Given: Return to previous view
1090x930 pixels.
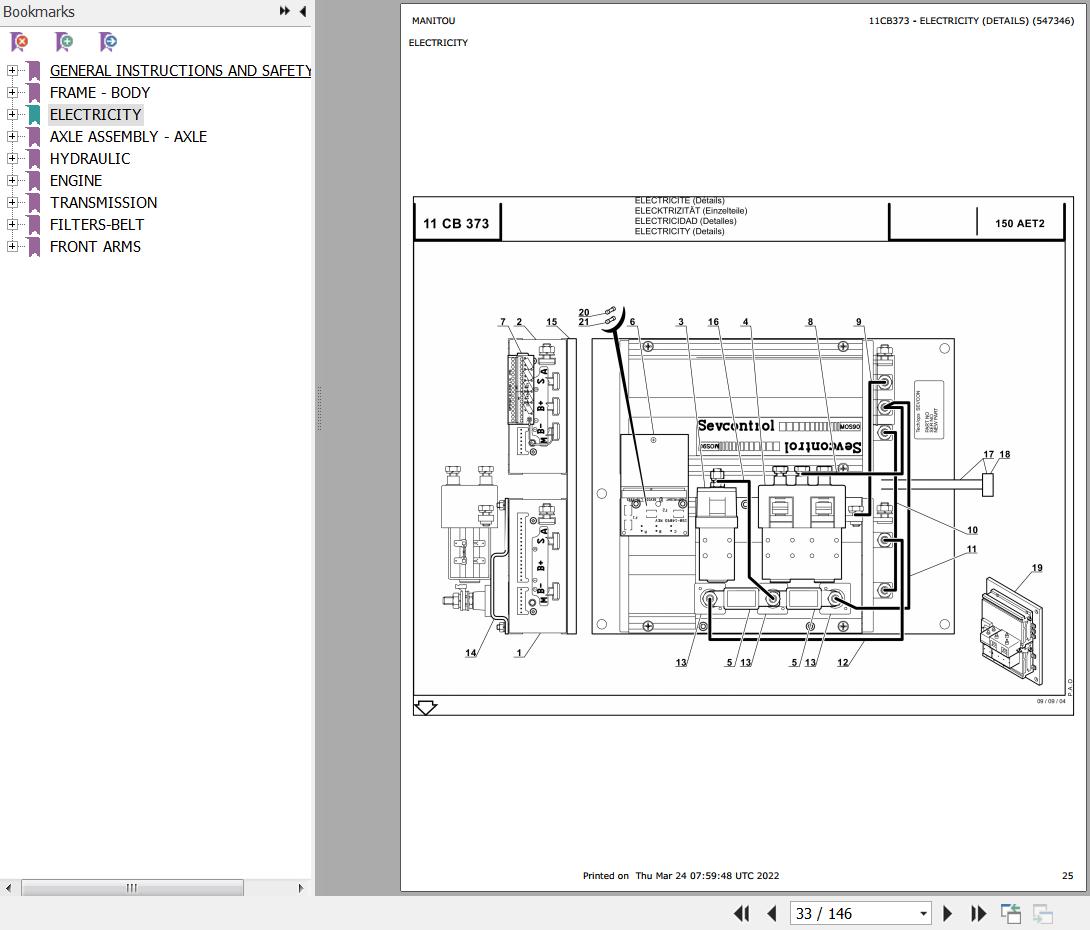Looking at the screenshot, I should click(x=1010, y=913).
